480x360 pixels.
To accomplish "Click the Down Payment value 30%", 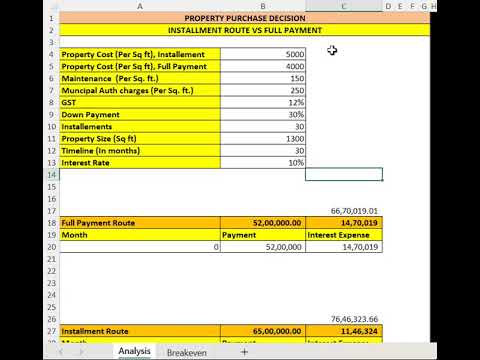I will (263, 114).
